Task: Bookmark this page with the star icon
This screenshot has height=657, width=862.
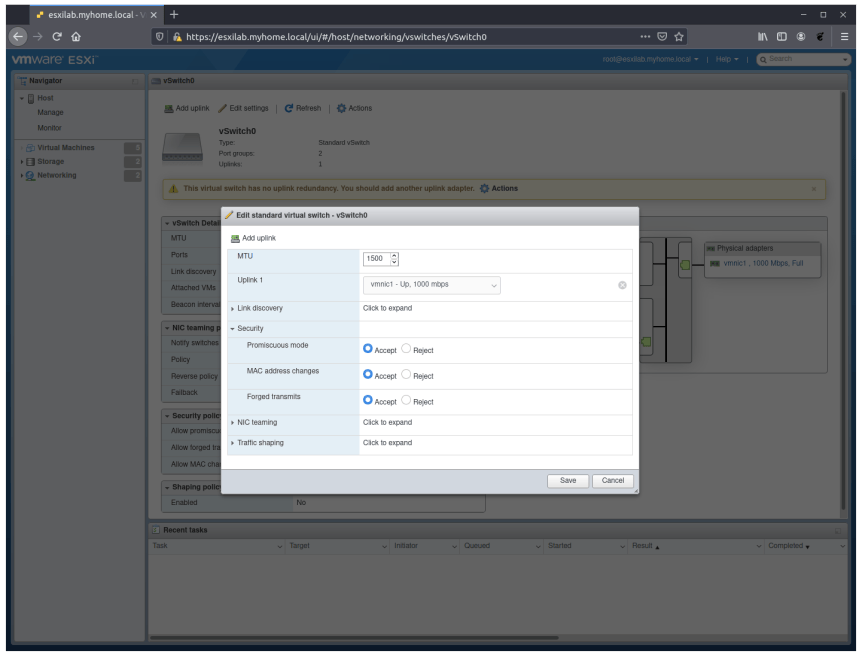Action: (679, 37)
